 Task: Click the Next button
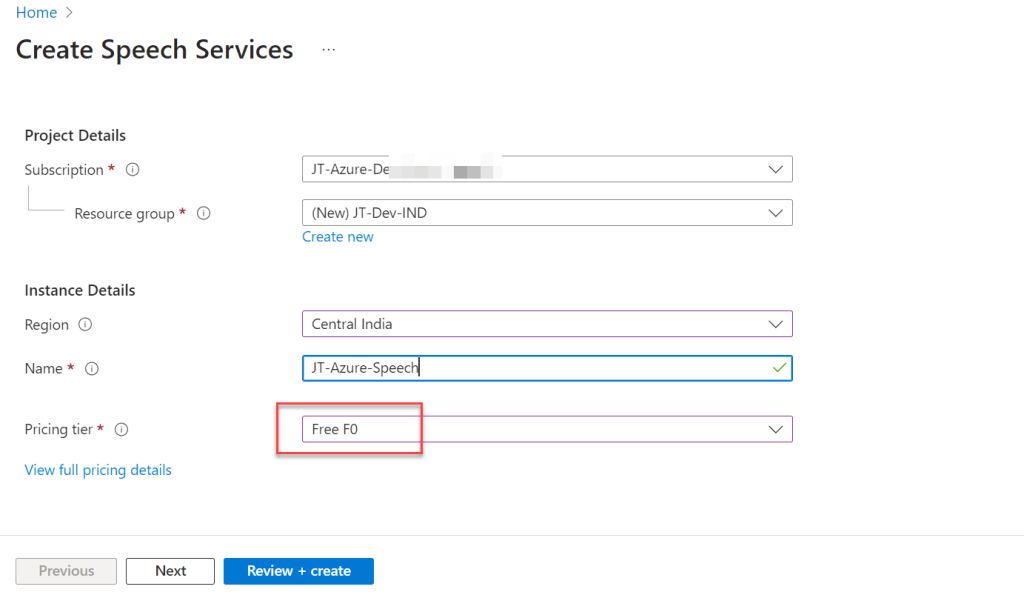point(170,571)
